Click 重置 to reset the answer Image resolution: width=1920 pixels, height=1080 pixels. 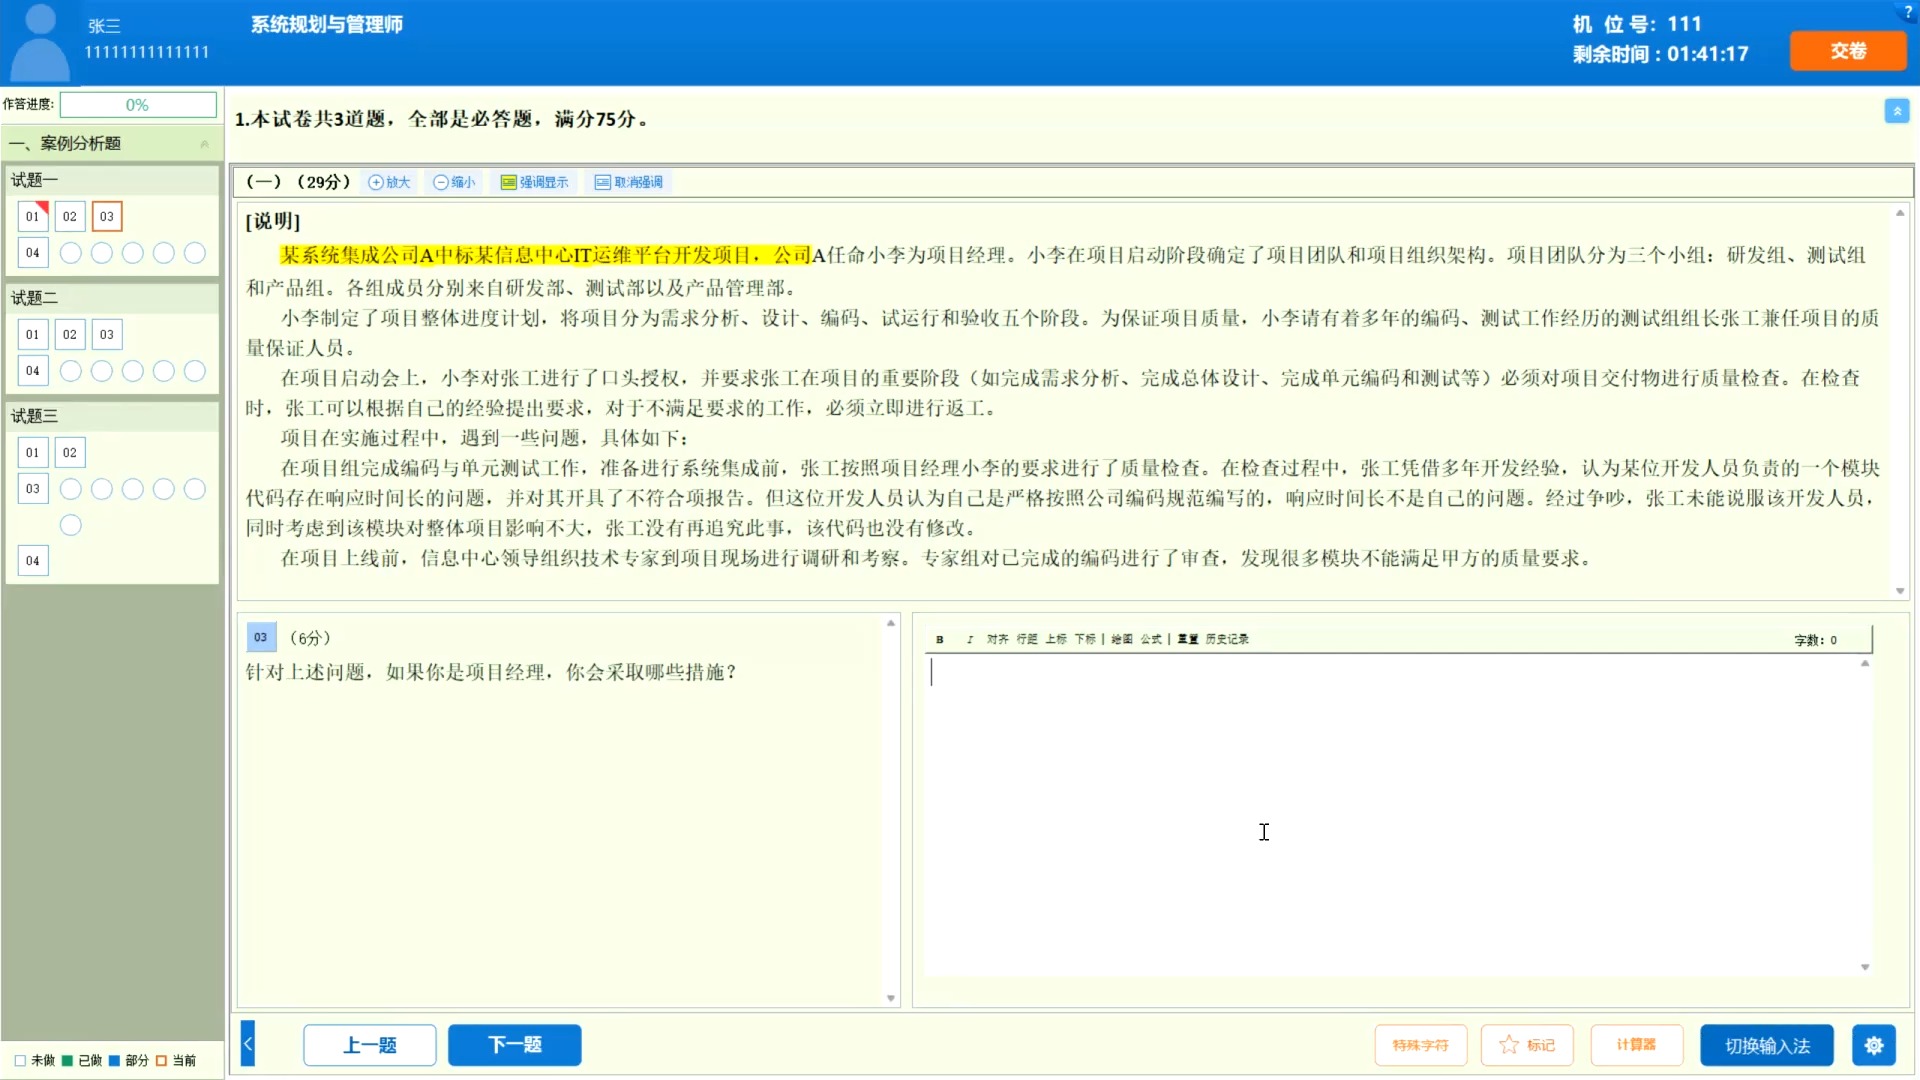tap(1188, 639)
